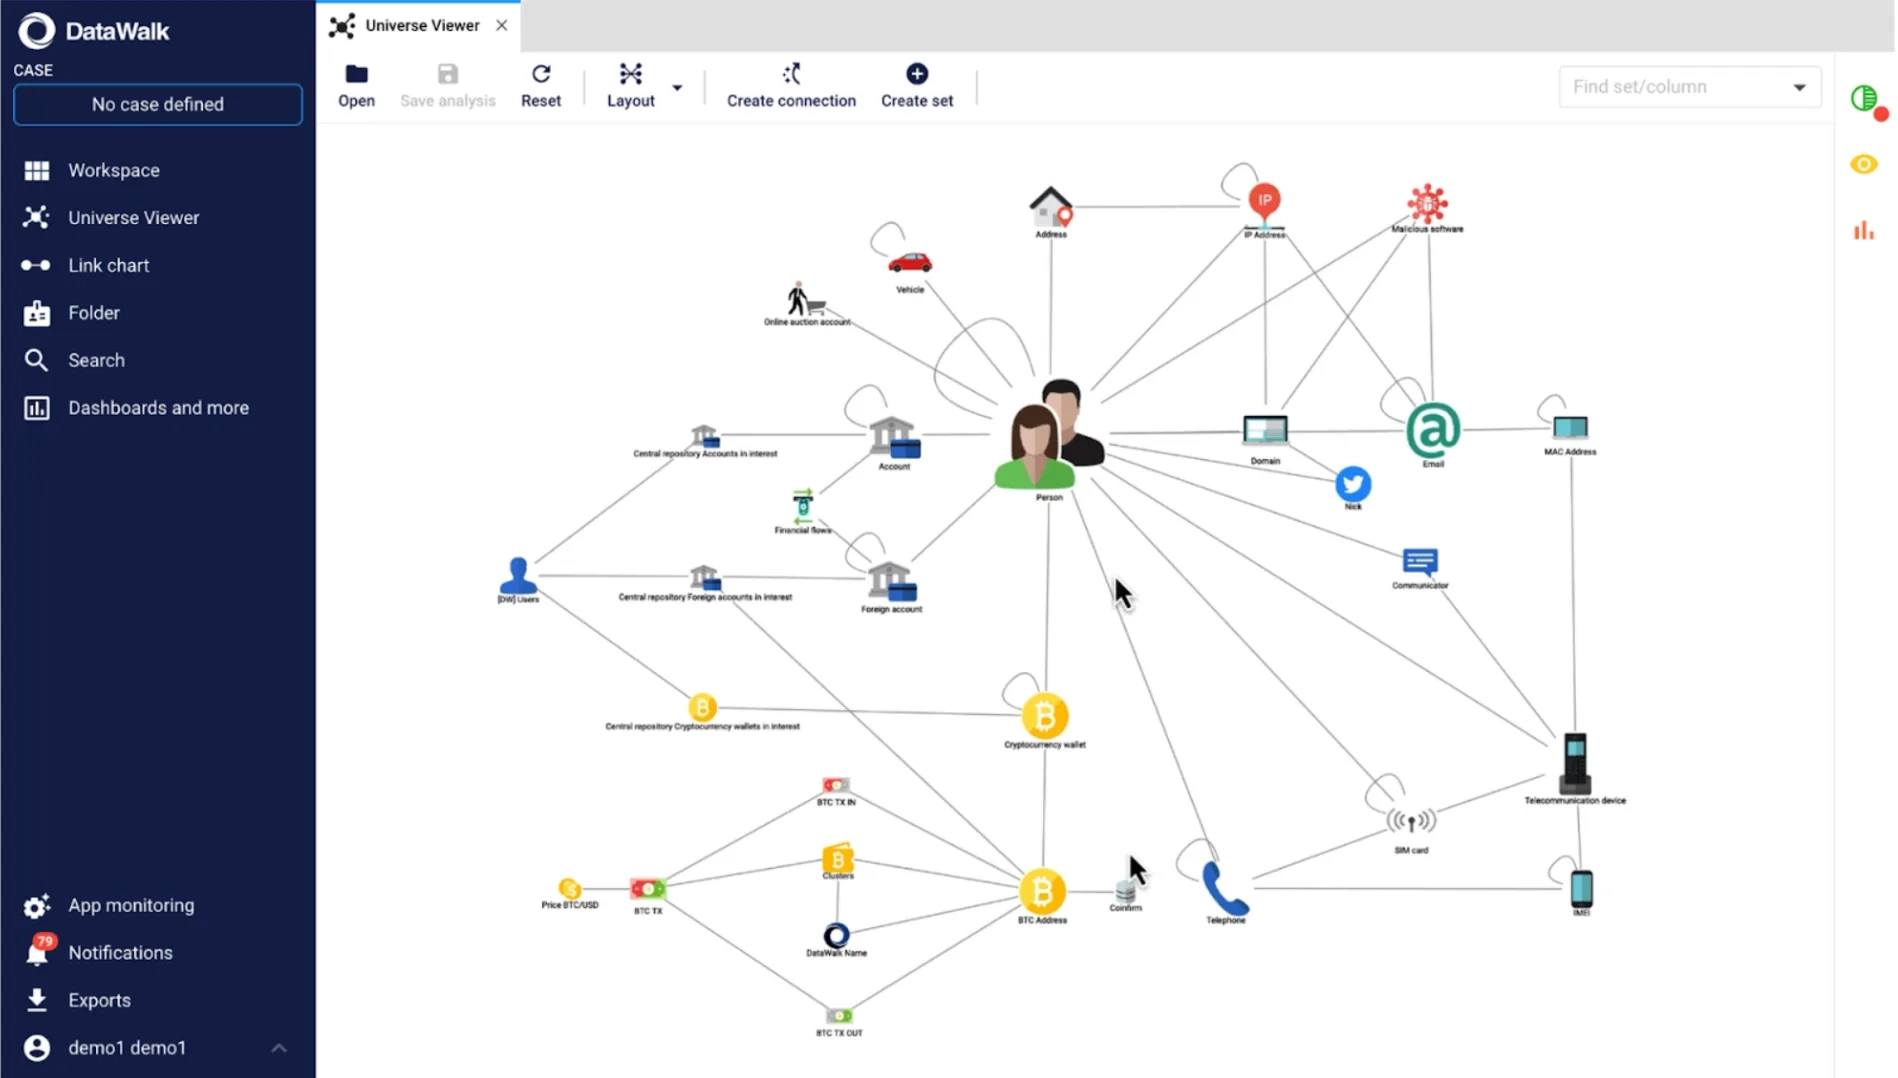1898x1078 pixels.
Task: Select the BTC Address node
Action: coord(1042,894)
